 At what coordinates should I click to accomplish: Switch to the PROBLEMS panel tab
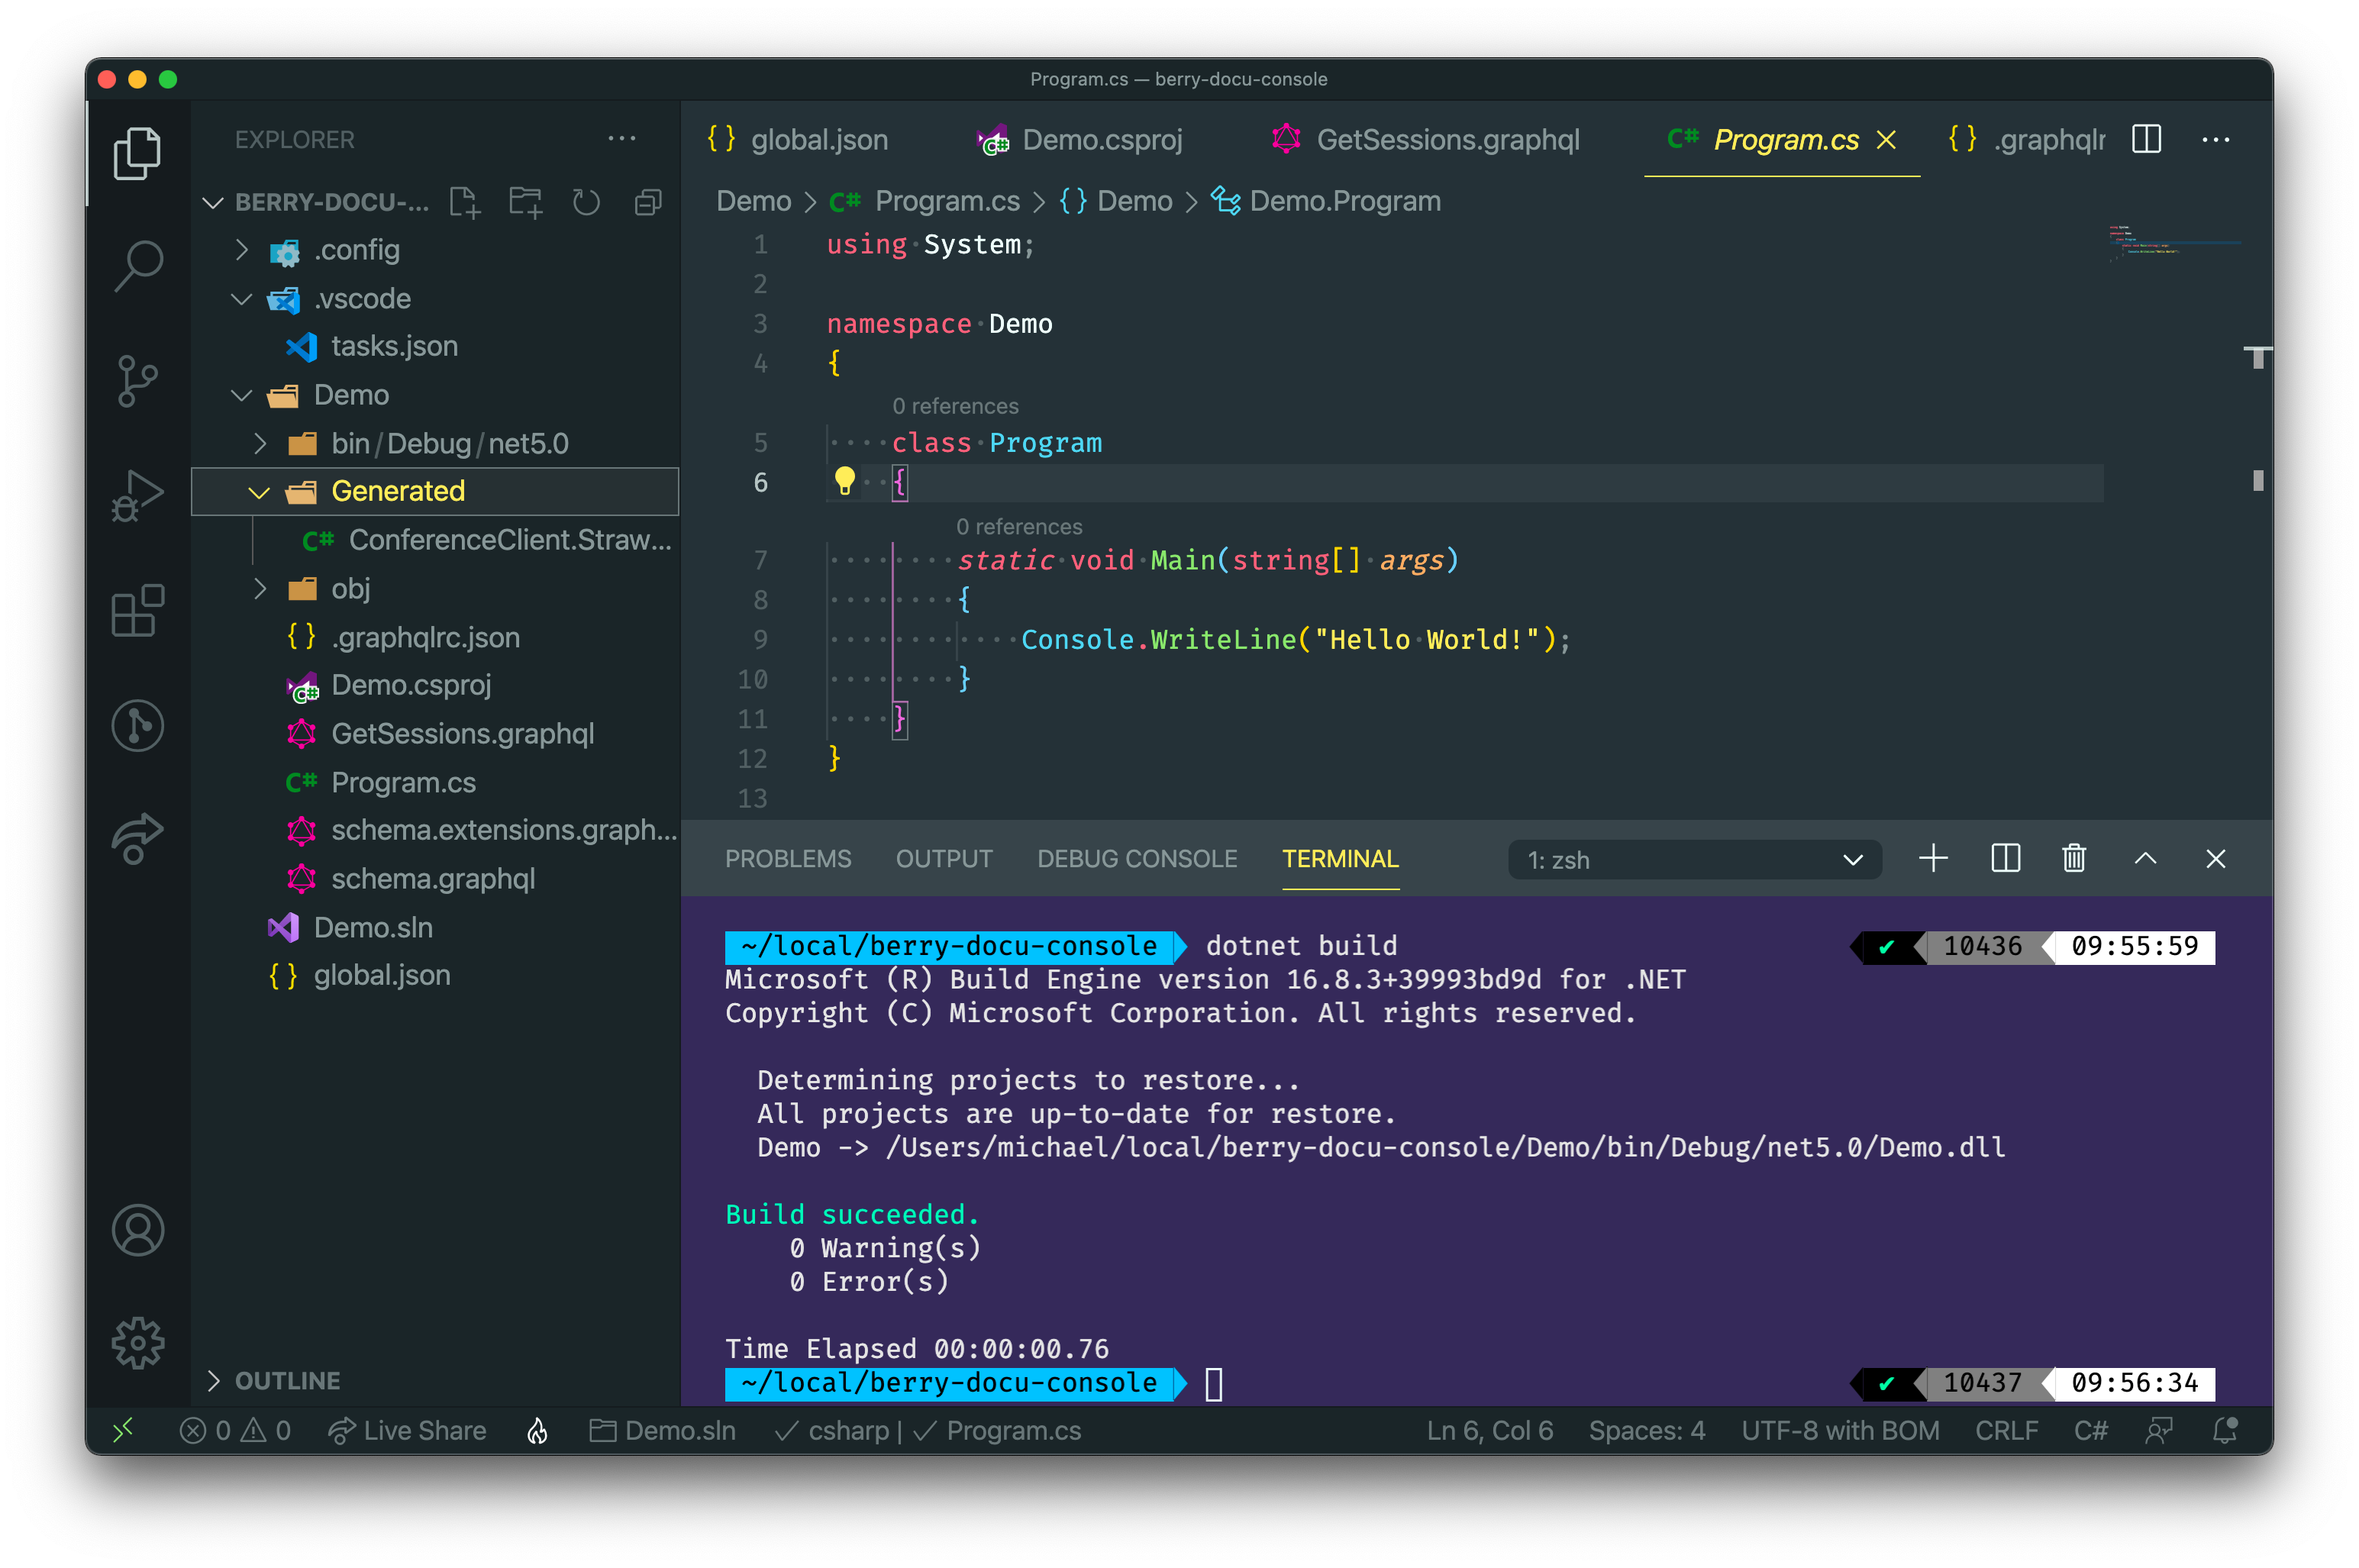click(788, 859)
